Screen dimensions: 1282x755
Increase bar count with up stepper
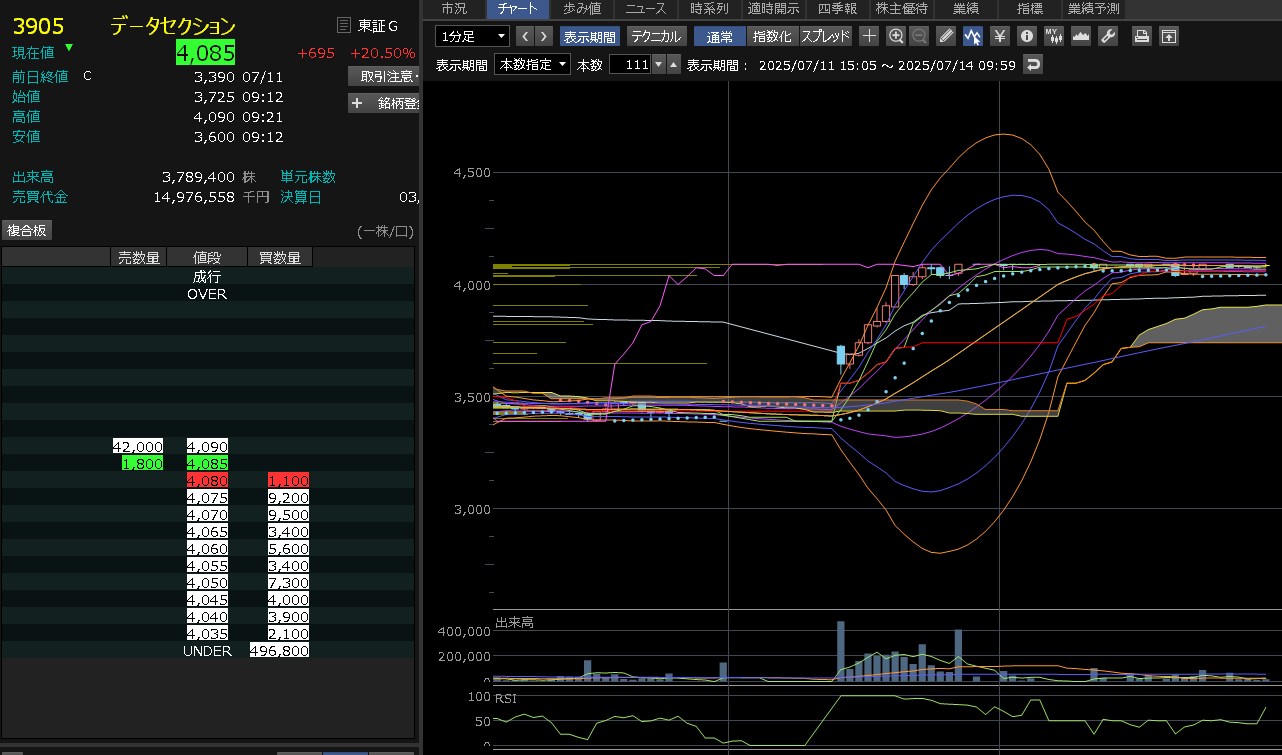coord(673,65)
